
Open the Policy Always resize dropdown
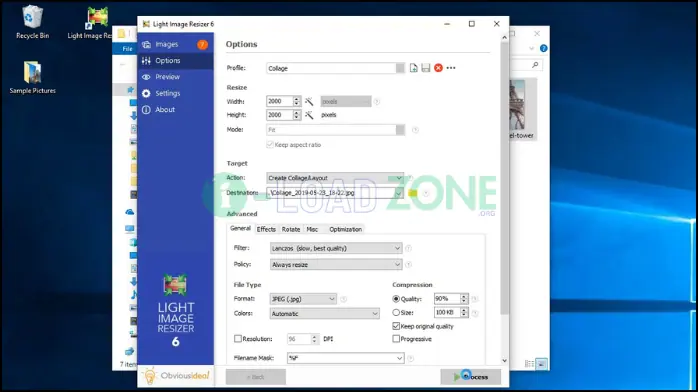pyautogui.click(x=336, y=265)
